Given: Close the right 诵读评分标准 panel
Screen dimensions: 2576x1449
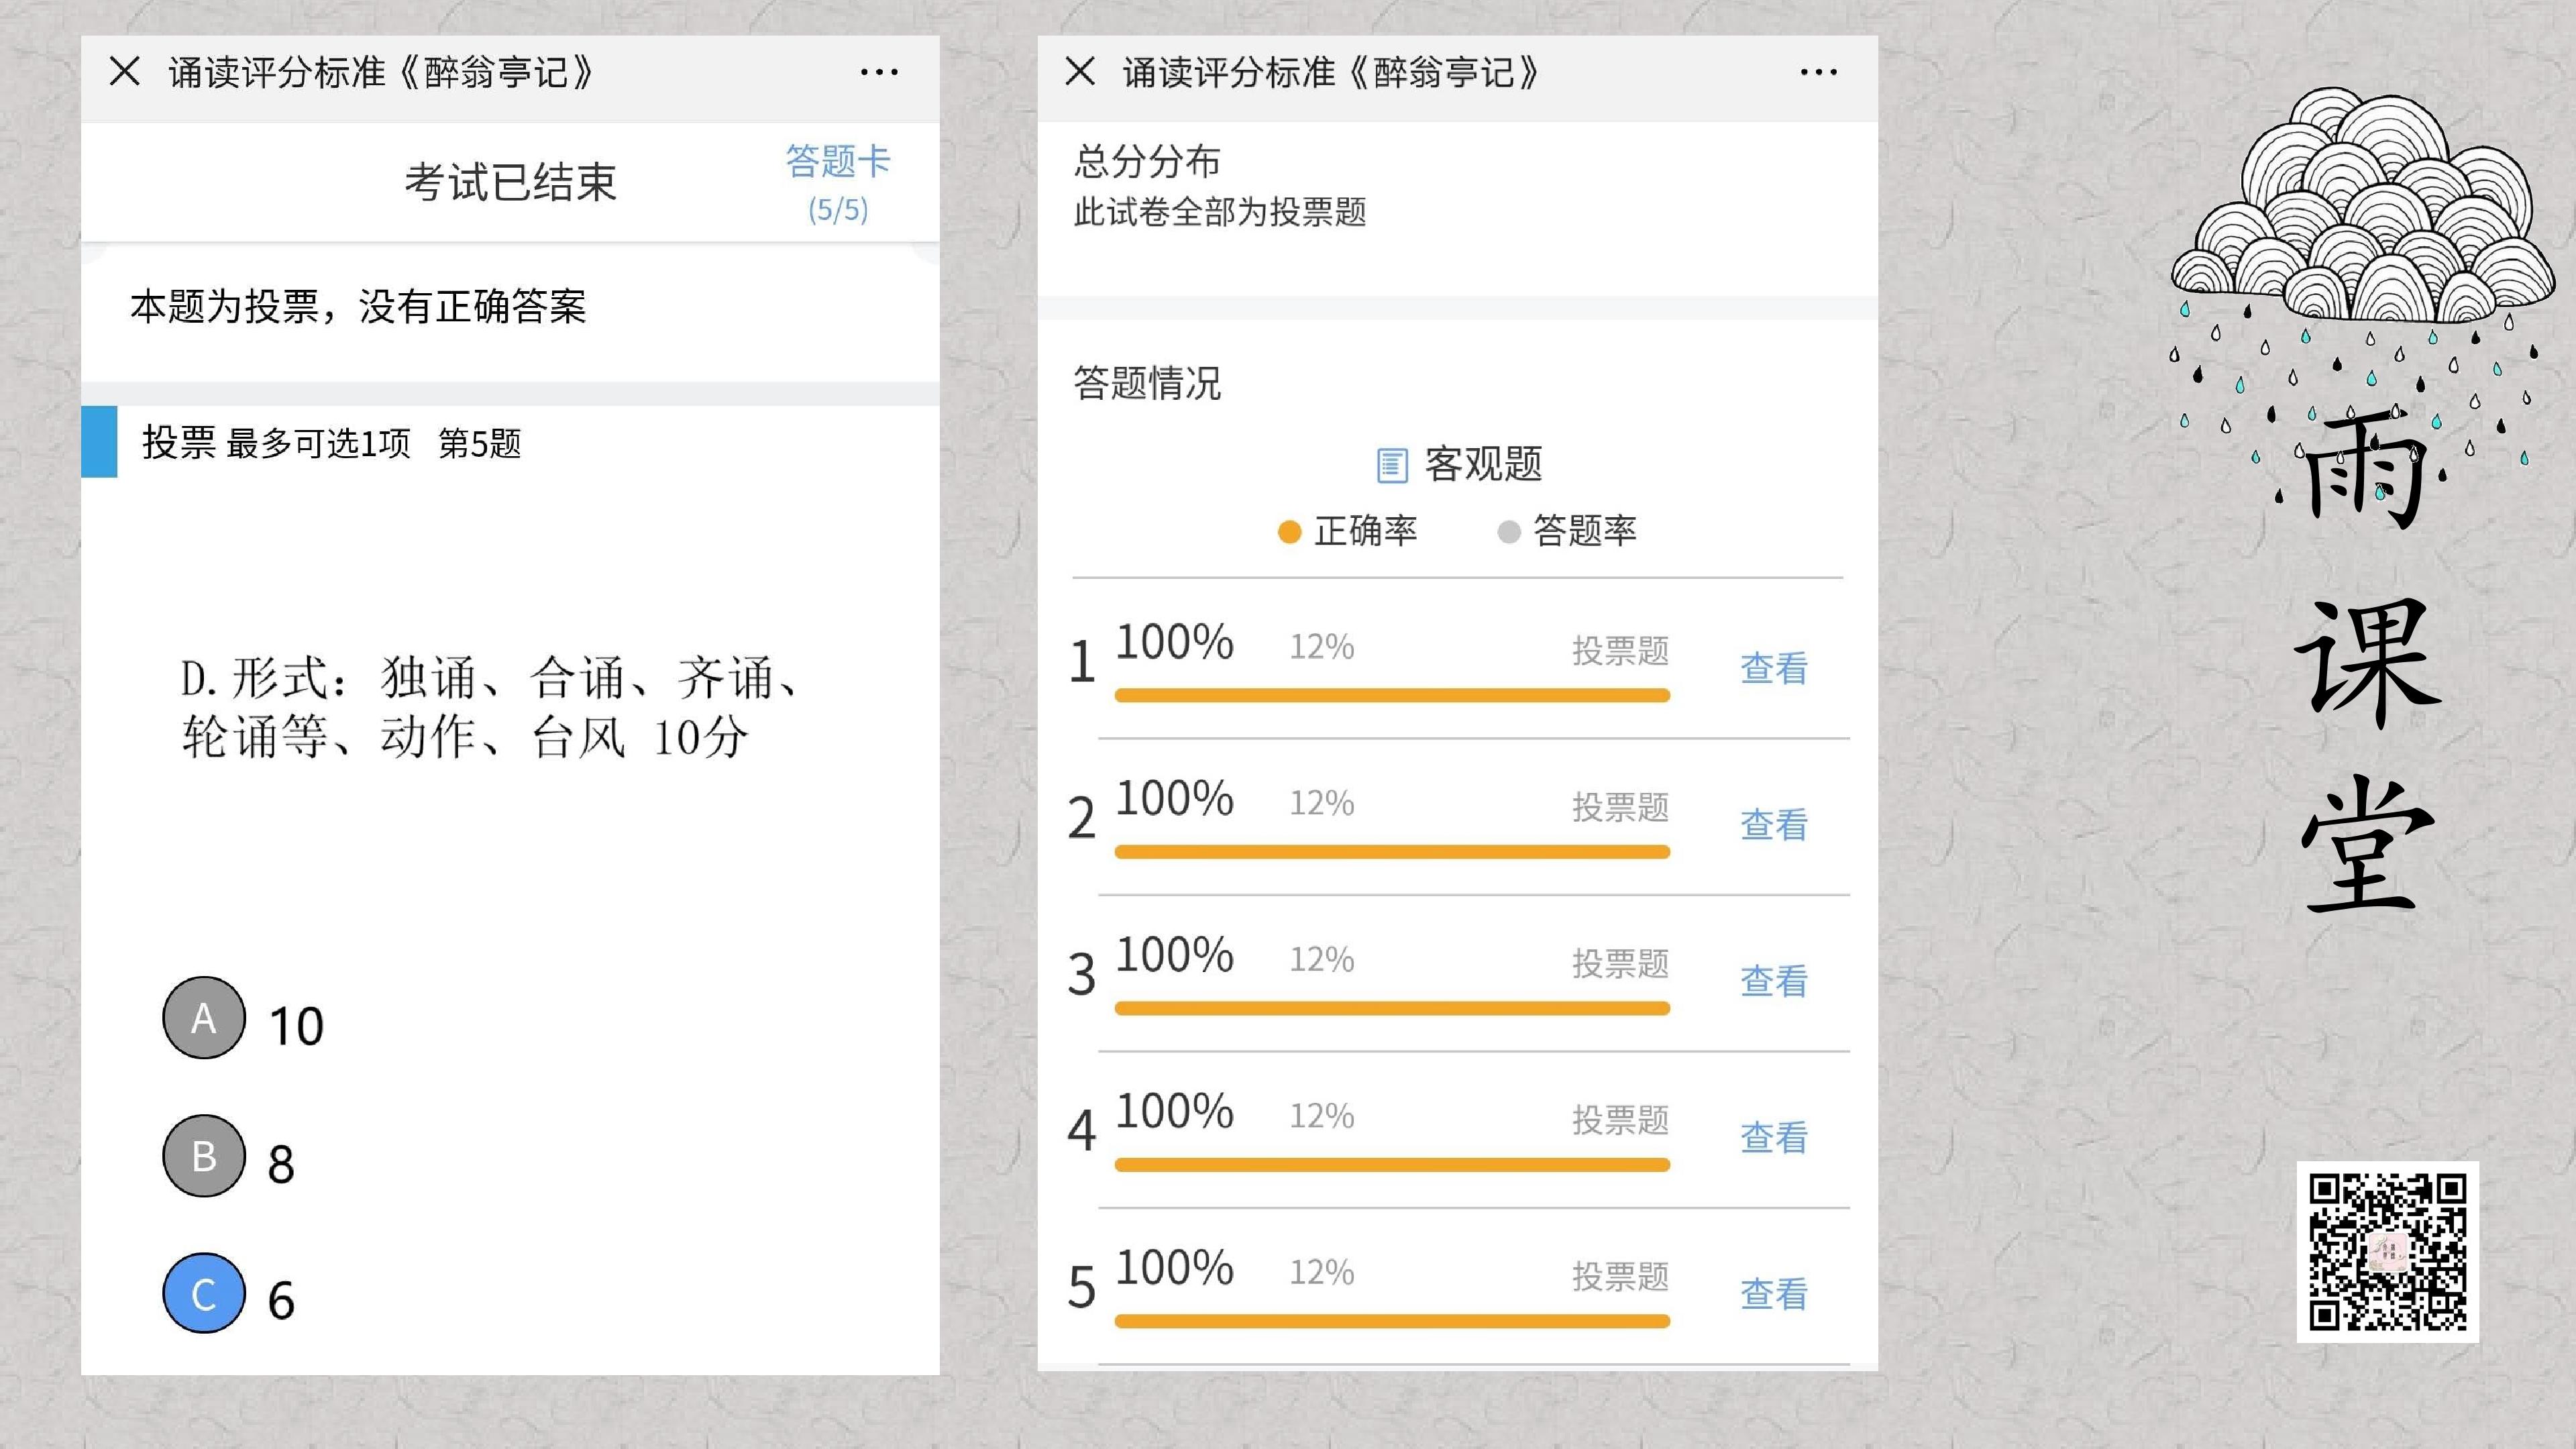Looking at the screenshot, I should [x=1080, y=71].
